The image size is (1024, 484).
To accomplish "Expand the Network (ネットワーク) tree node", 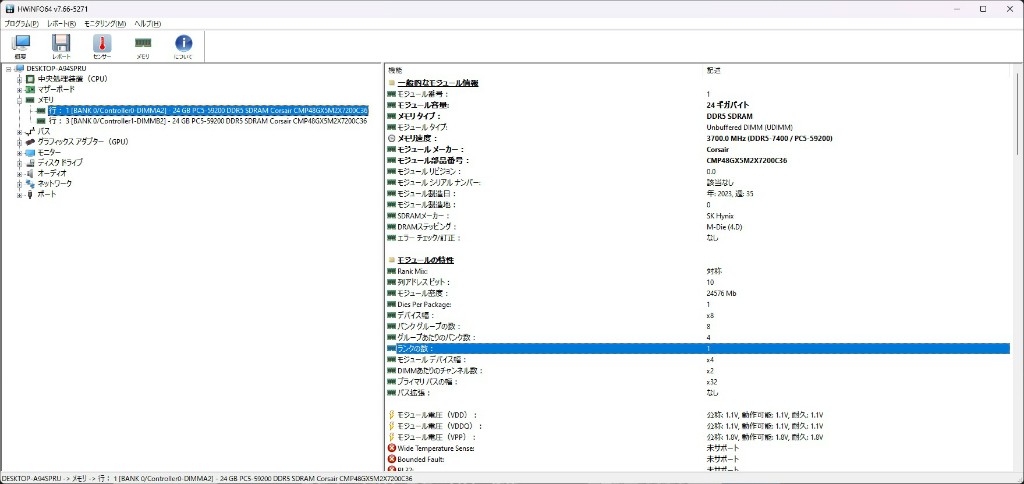I will 19,184.
